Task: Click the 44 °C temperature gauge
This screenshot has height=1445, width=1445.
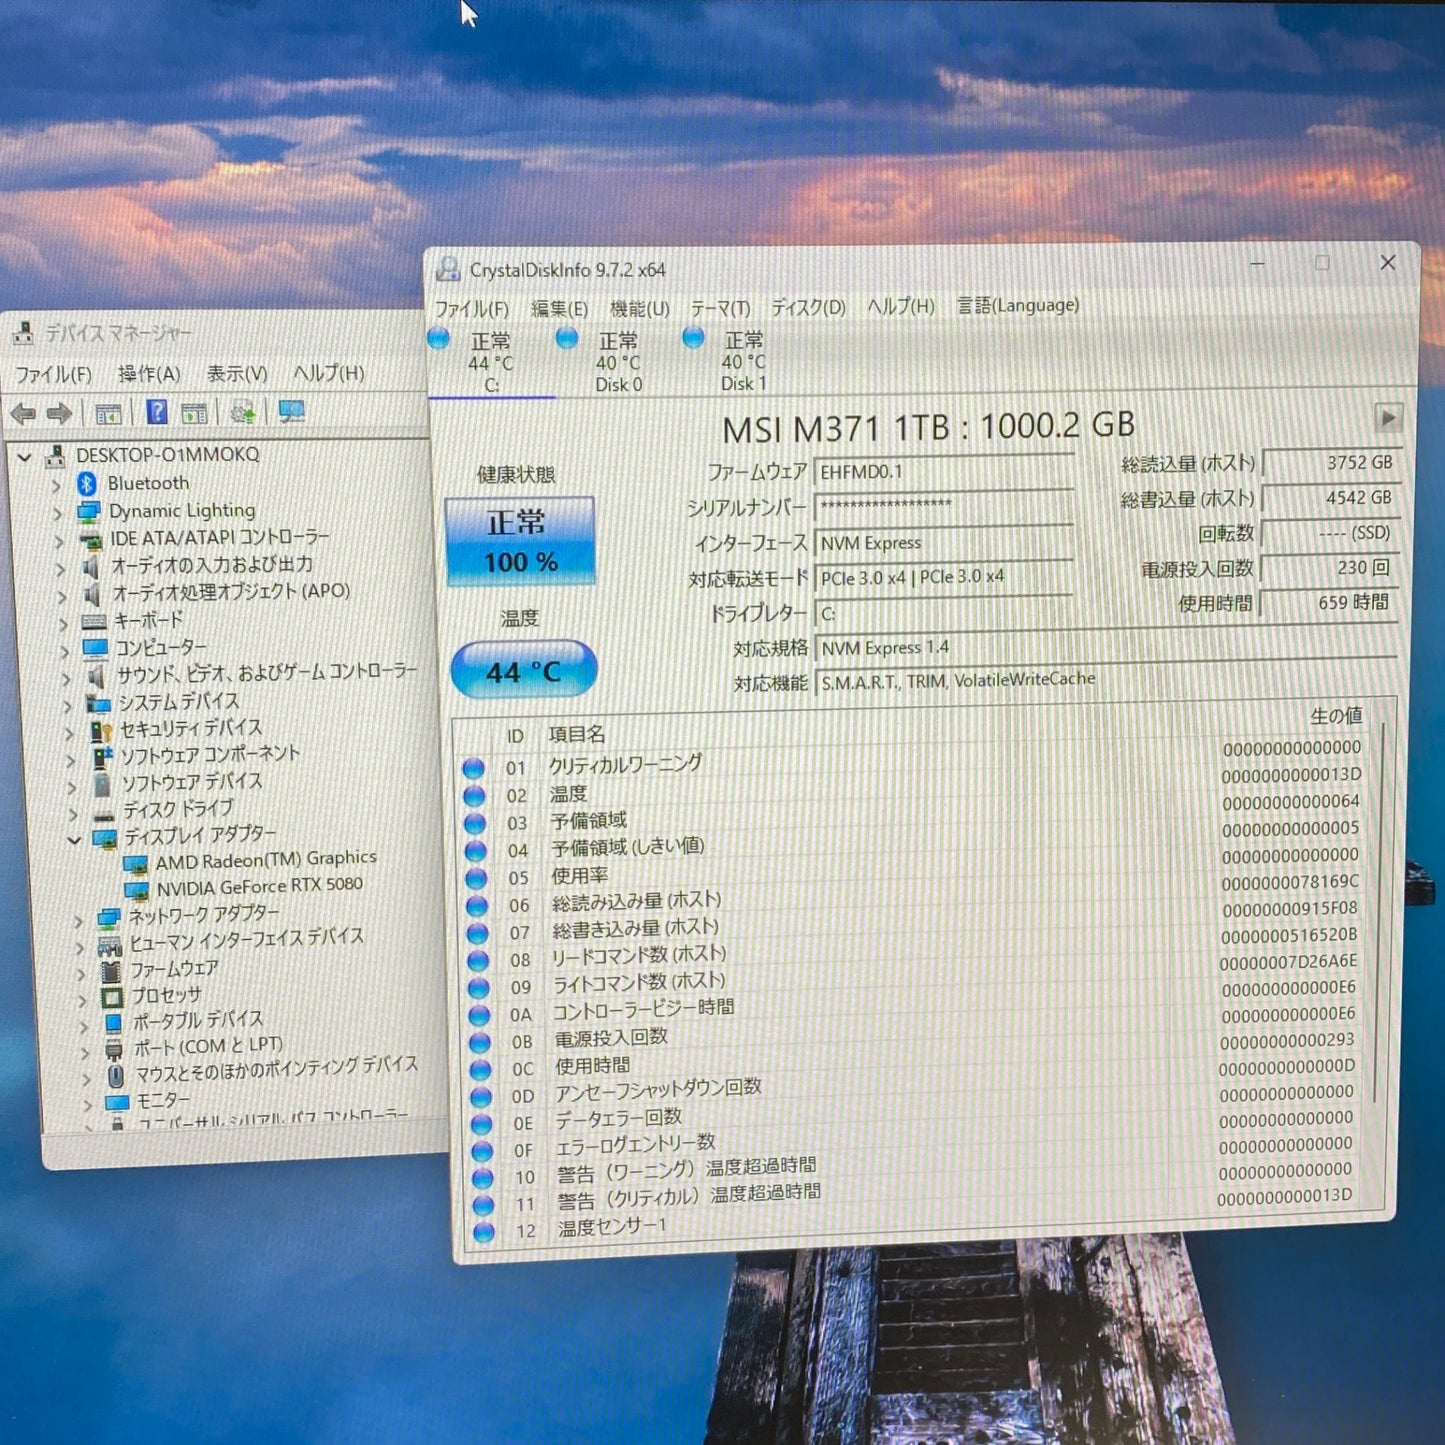Action: (523, 671)
